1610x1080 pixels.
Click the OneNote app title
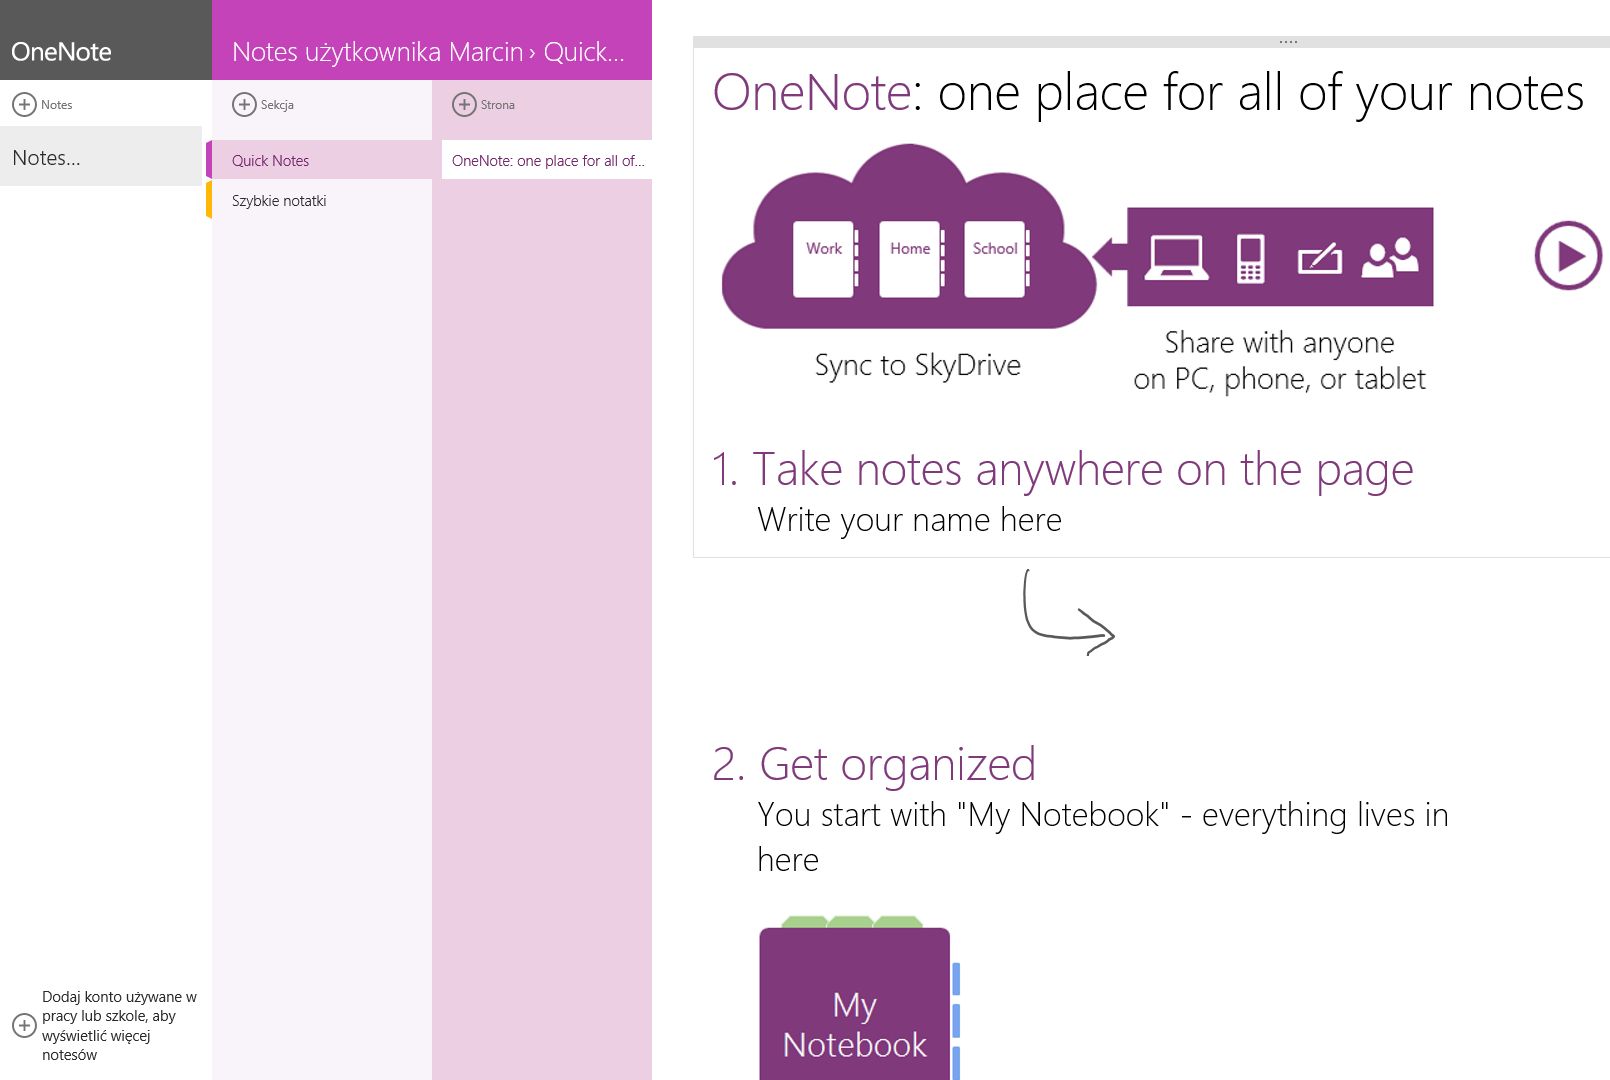tap(61, 52)
